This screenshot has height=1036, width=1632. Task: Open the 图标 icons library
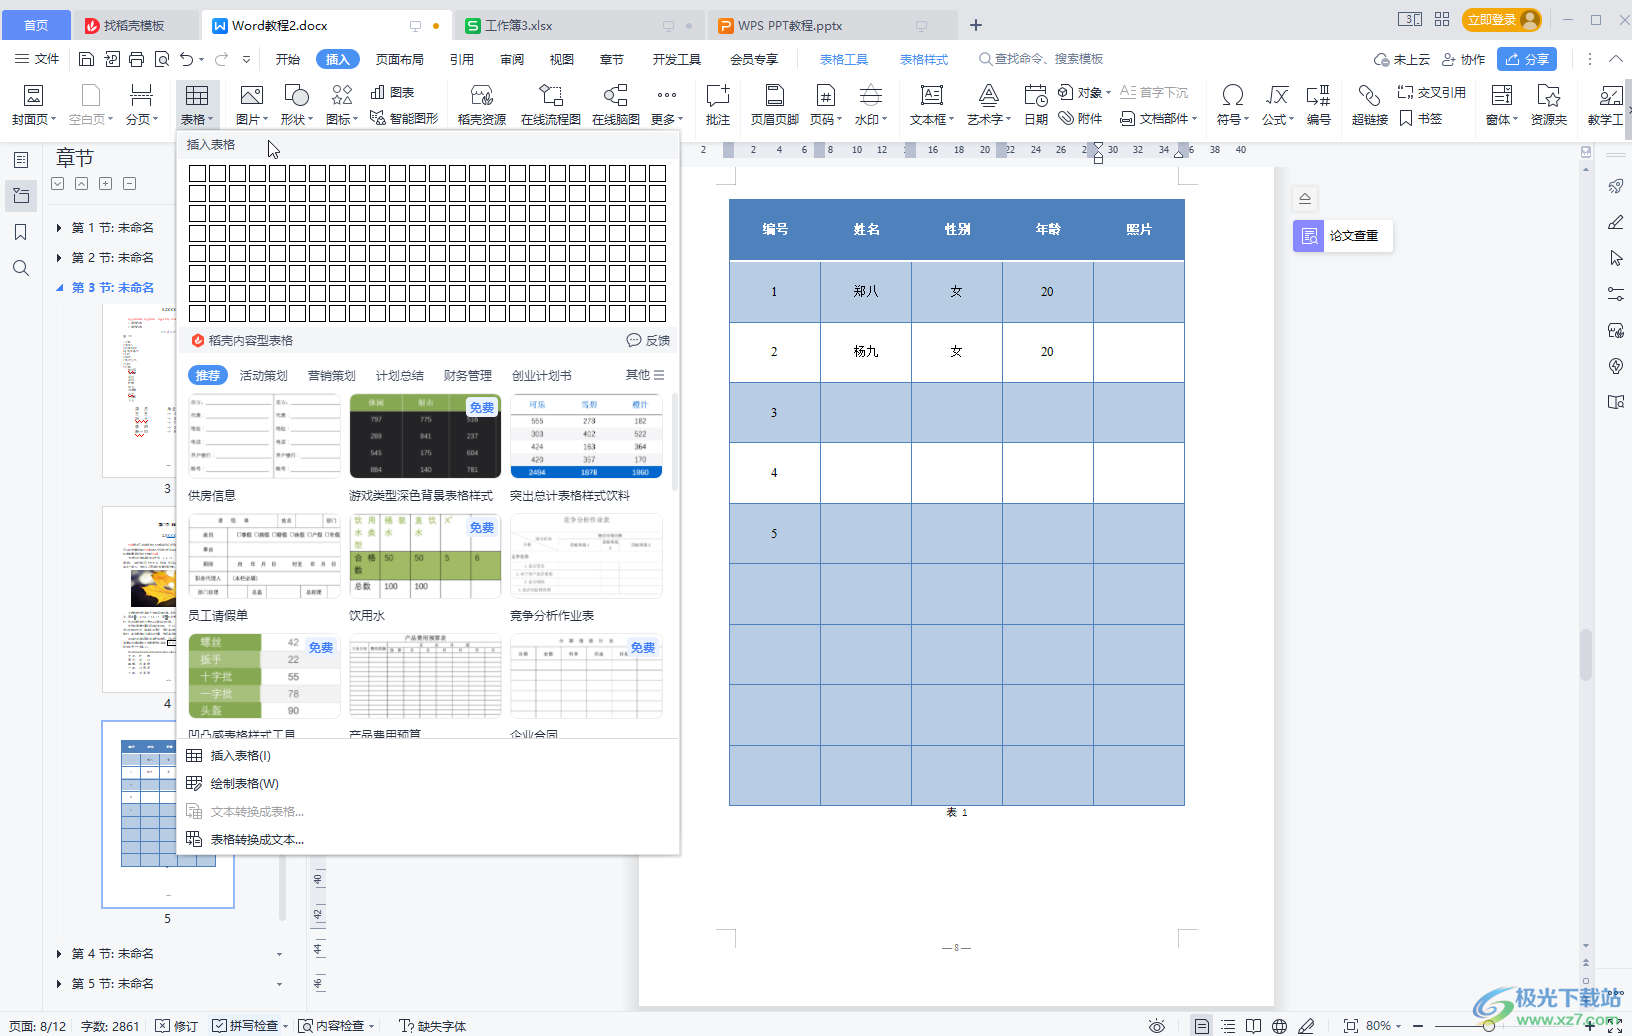pyautogui.click(x=341, y=105)
